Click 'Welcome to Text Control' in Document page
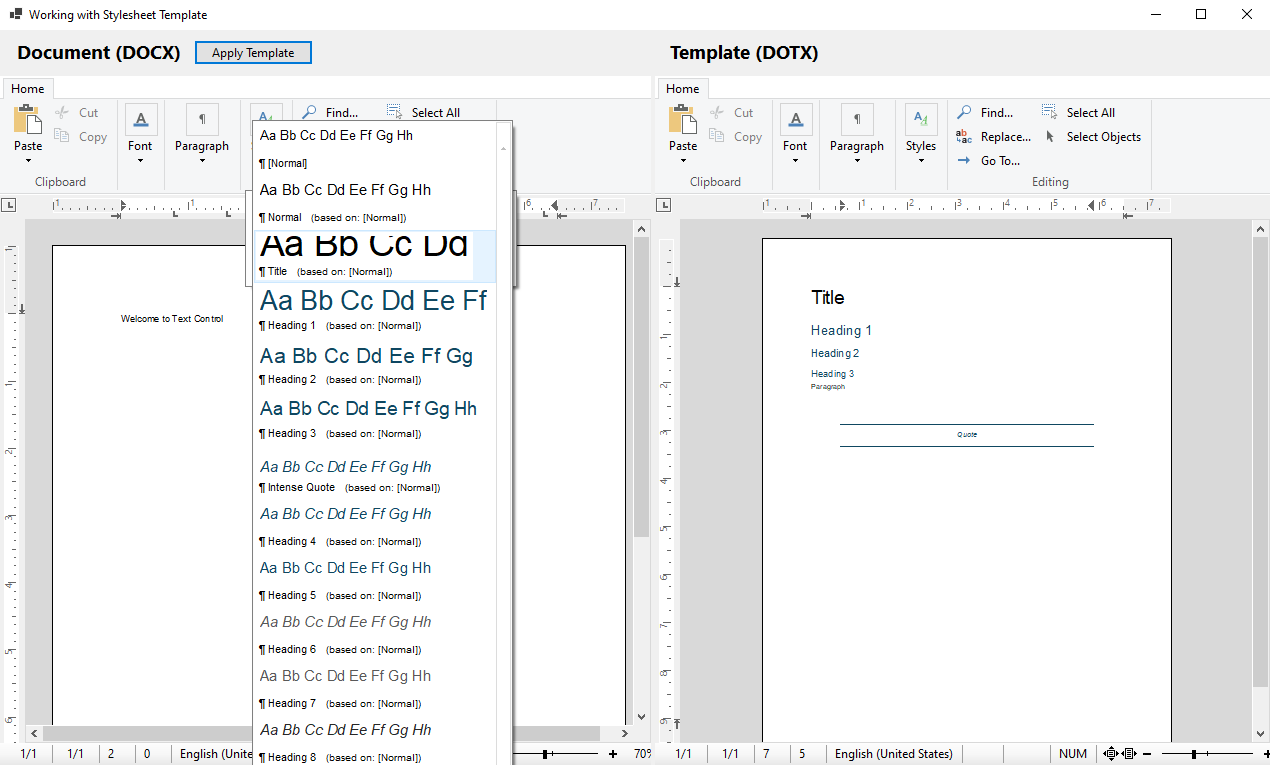1270x765 pixels. (172, 319)
